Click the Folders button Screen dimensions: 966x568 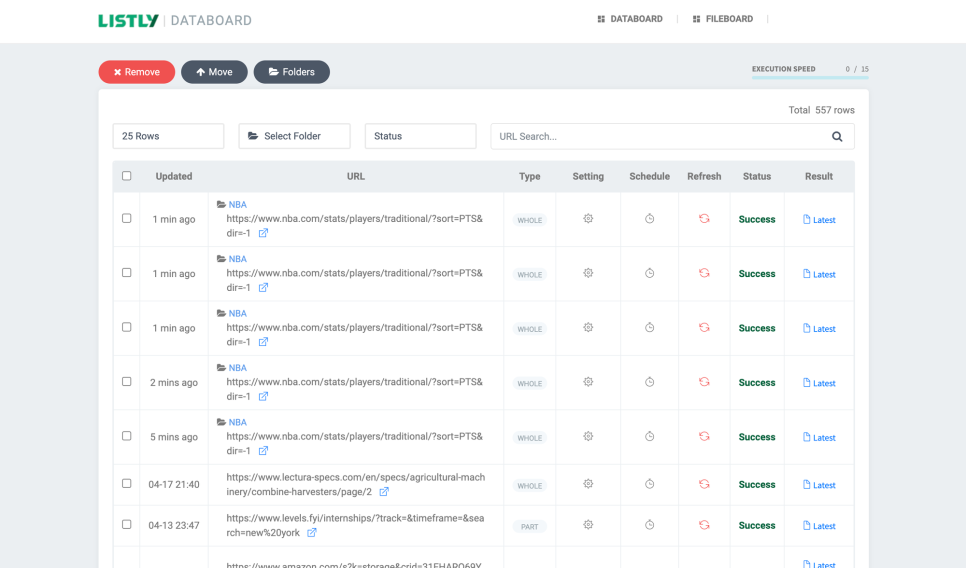291,72
